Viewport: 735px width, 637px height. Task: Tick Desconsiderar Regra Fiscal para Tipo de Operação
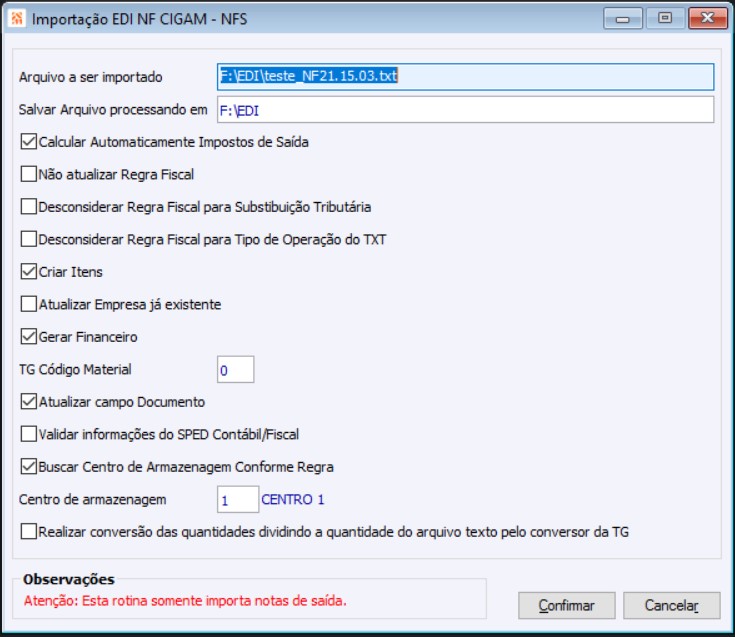pyautogui.click(x=29, y=239)
